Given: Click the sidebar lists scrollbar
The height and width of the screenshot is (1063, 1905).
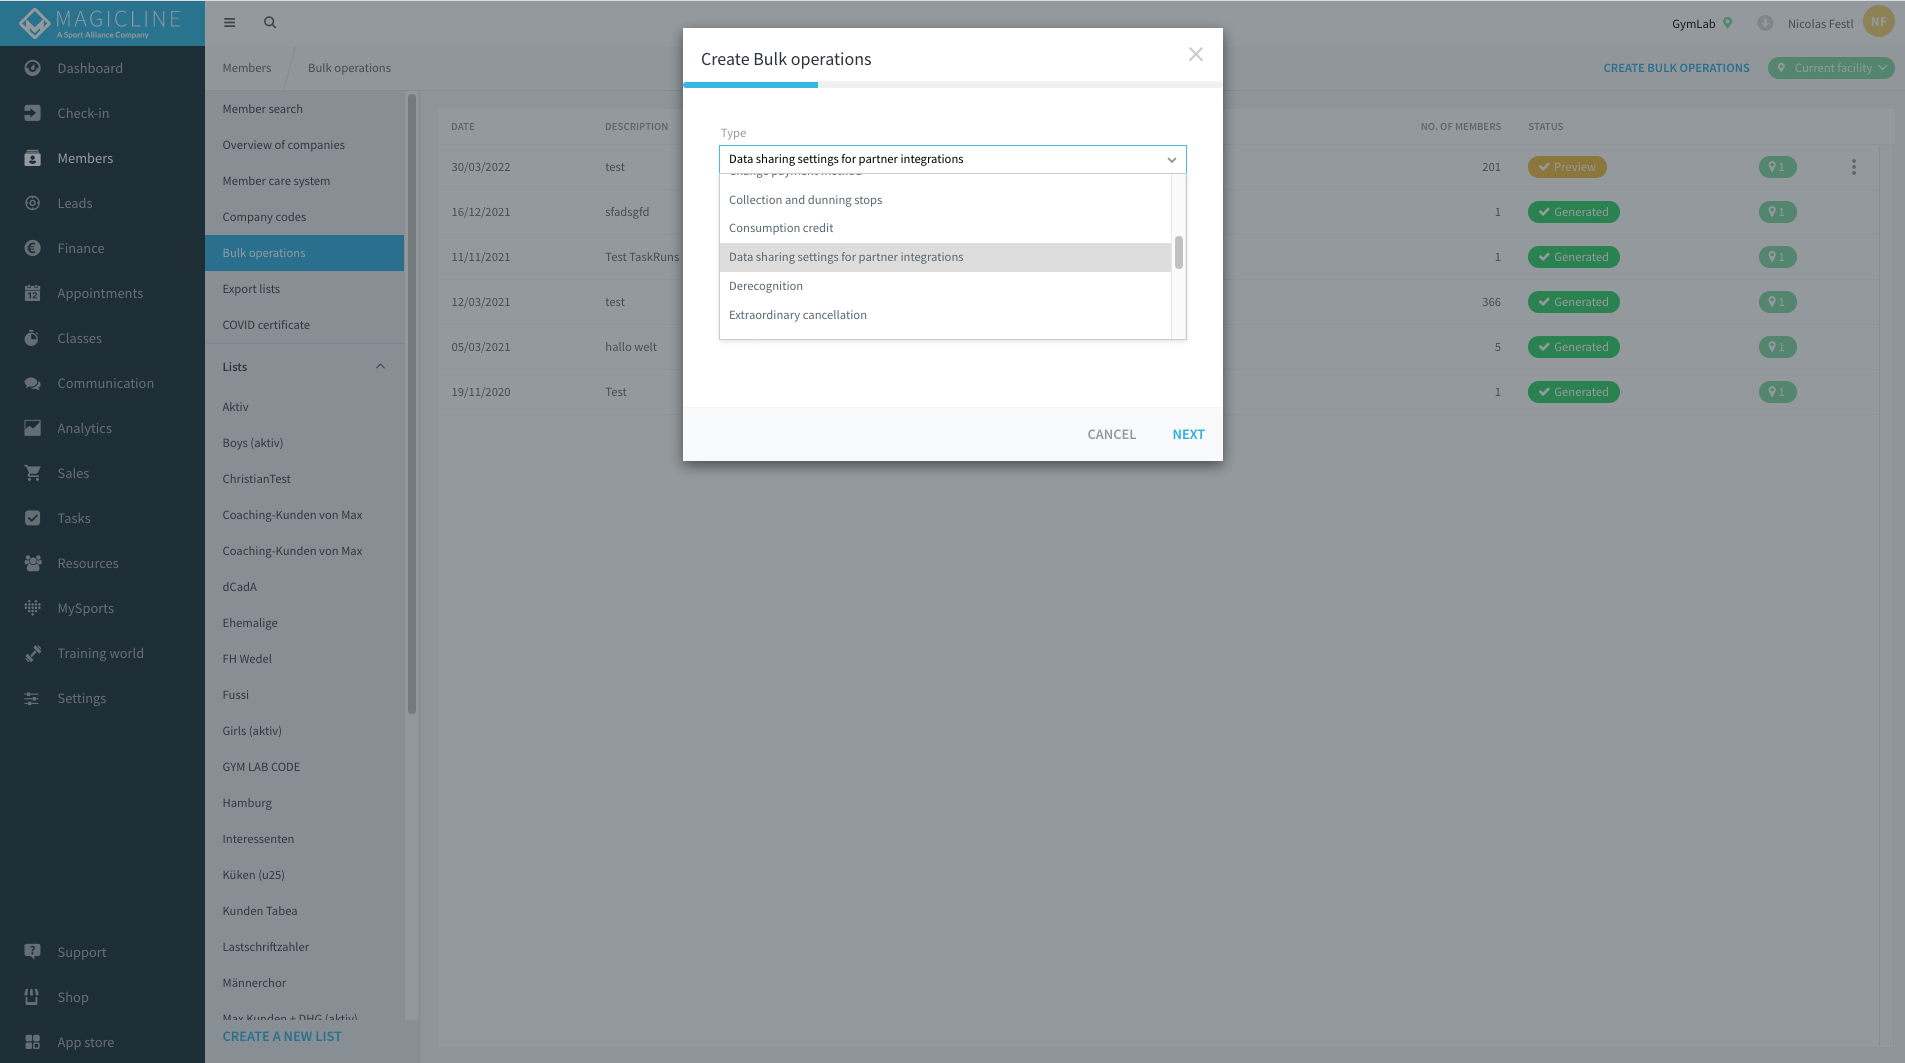Looking at the screenshot, I should pos(411,404).
